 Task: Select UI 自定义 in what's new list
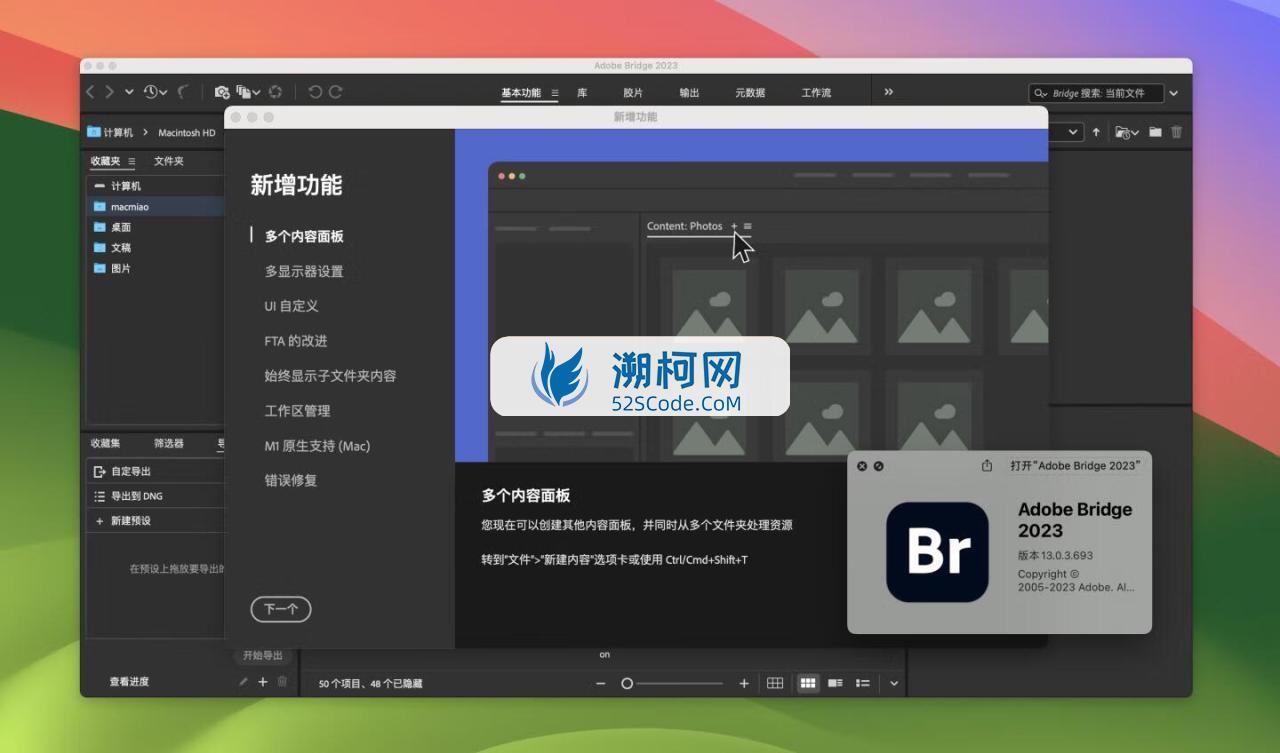click(291, 306)
